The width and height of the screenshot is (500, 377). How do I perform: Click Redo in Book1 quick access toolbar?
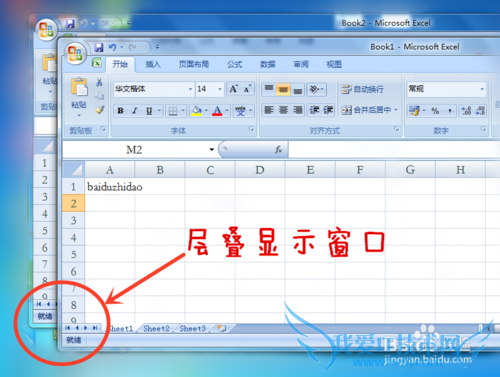tap(132, 48)
